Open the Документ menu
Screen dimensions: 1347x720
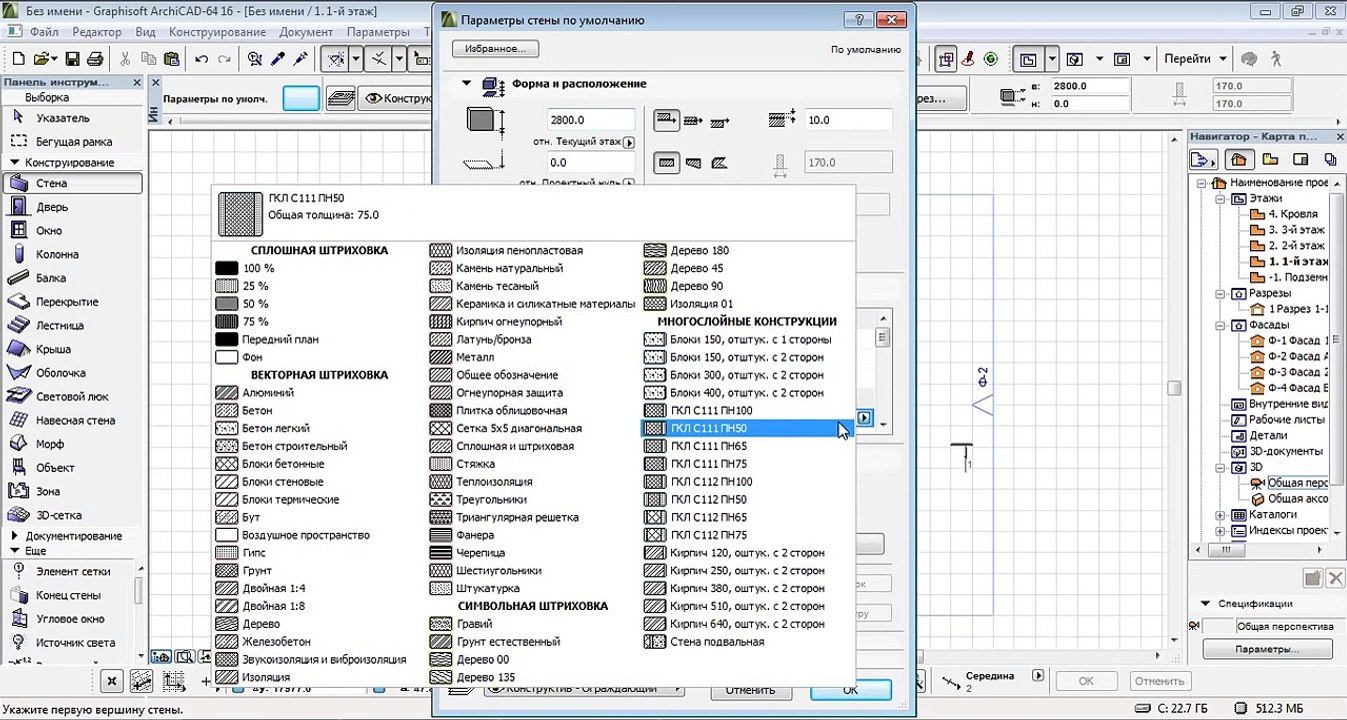point(306,32)
